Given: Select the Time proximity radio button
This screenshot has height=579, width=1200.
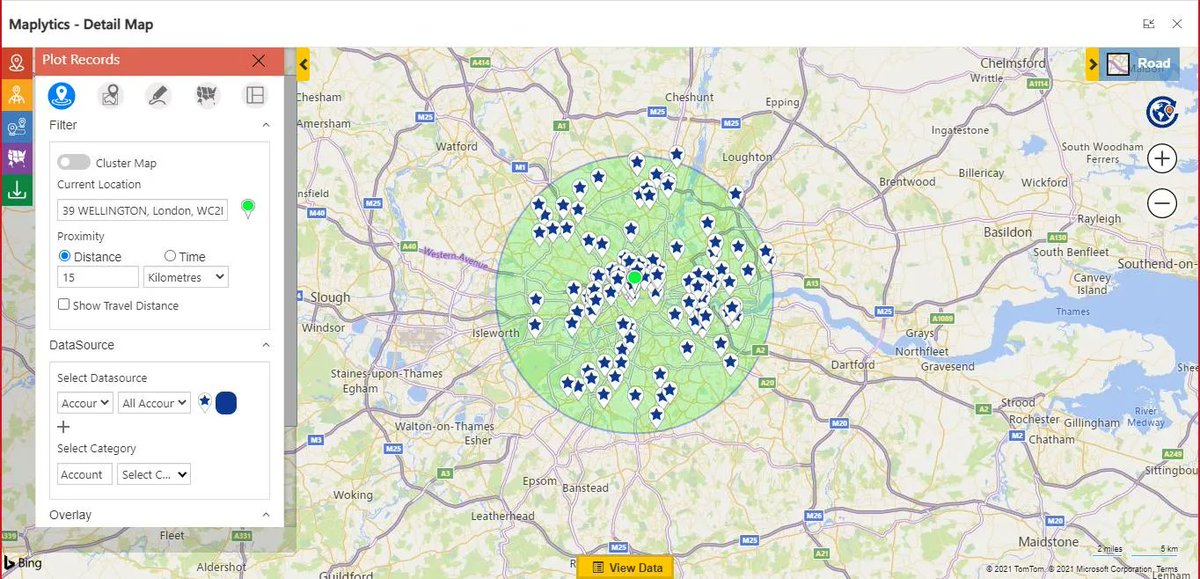Looking at the screenshot, I should pyautogui.click(x=170, y=256).
